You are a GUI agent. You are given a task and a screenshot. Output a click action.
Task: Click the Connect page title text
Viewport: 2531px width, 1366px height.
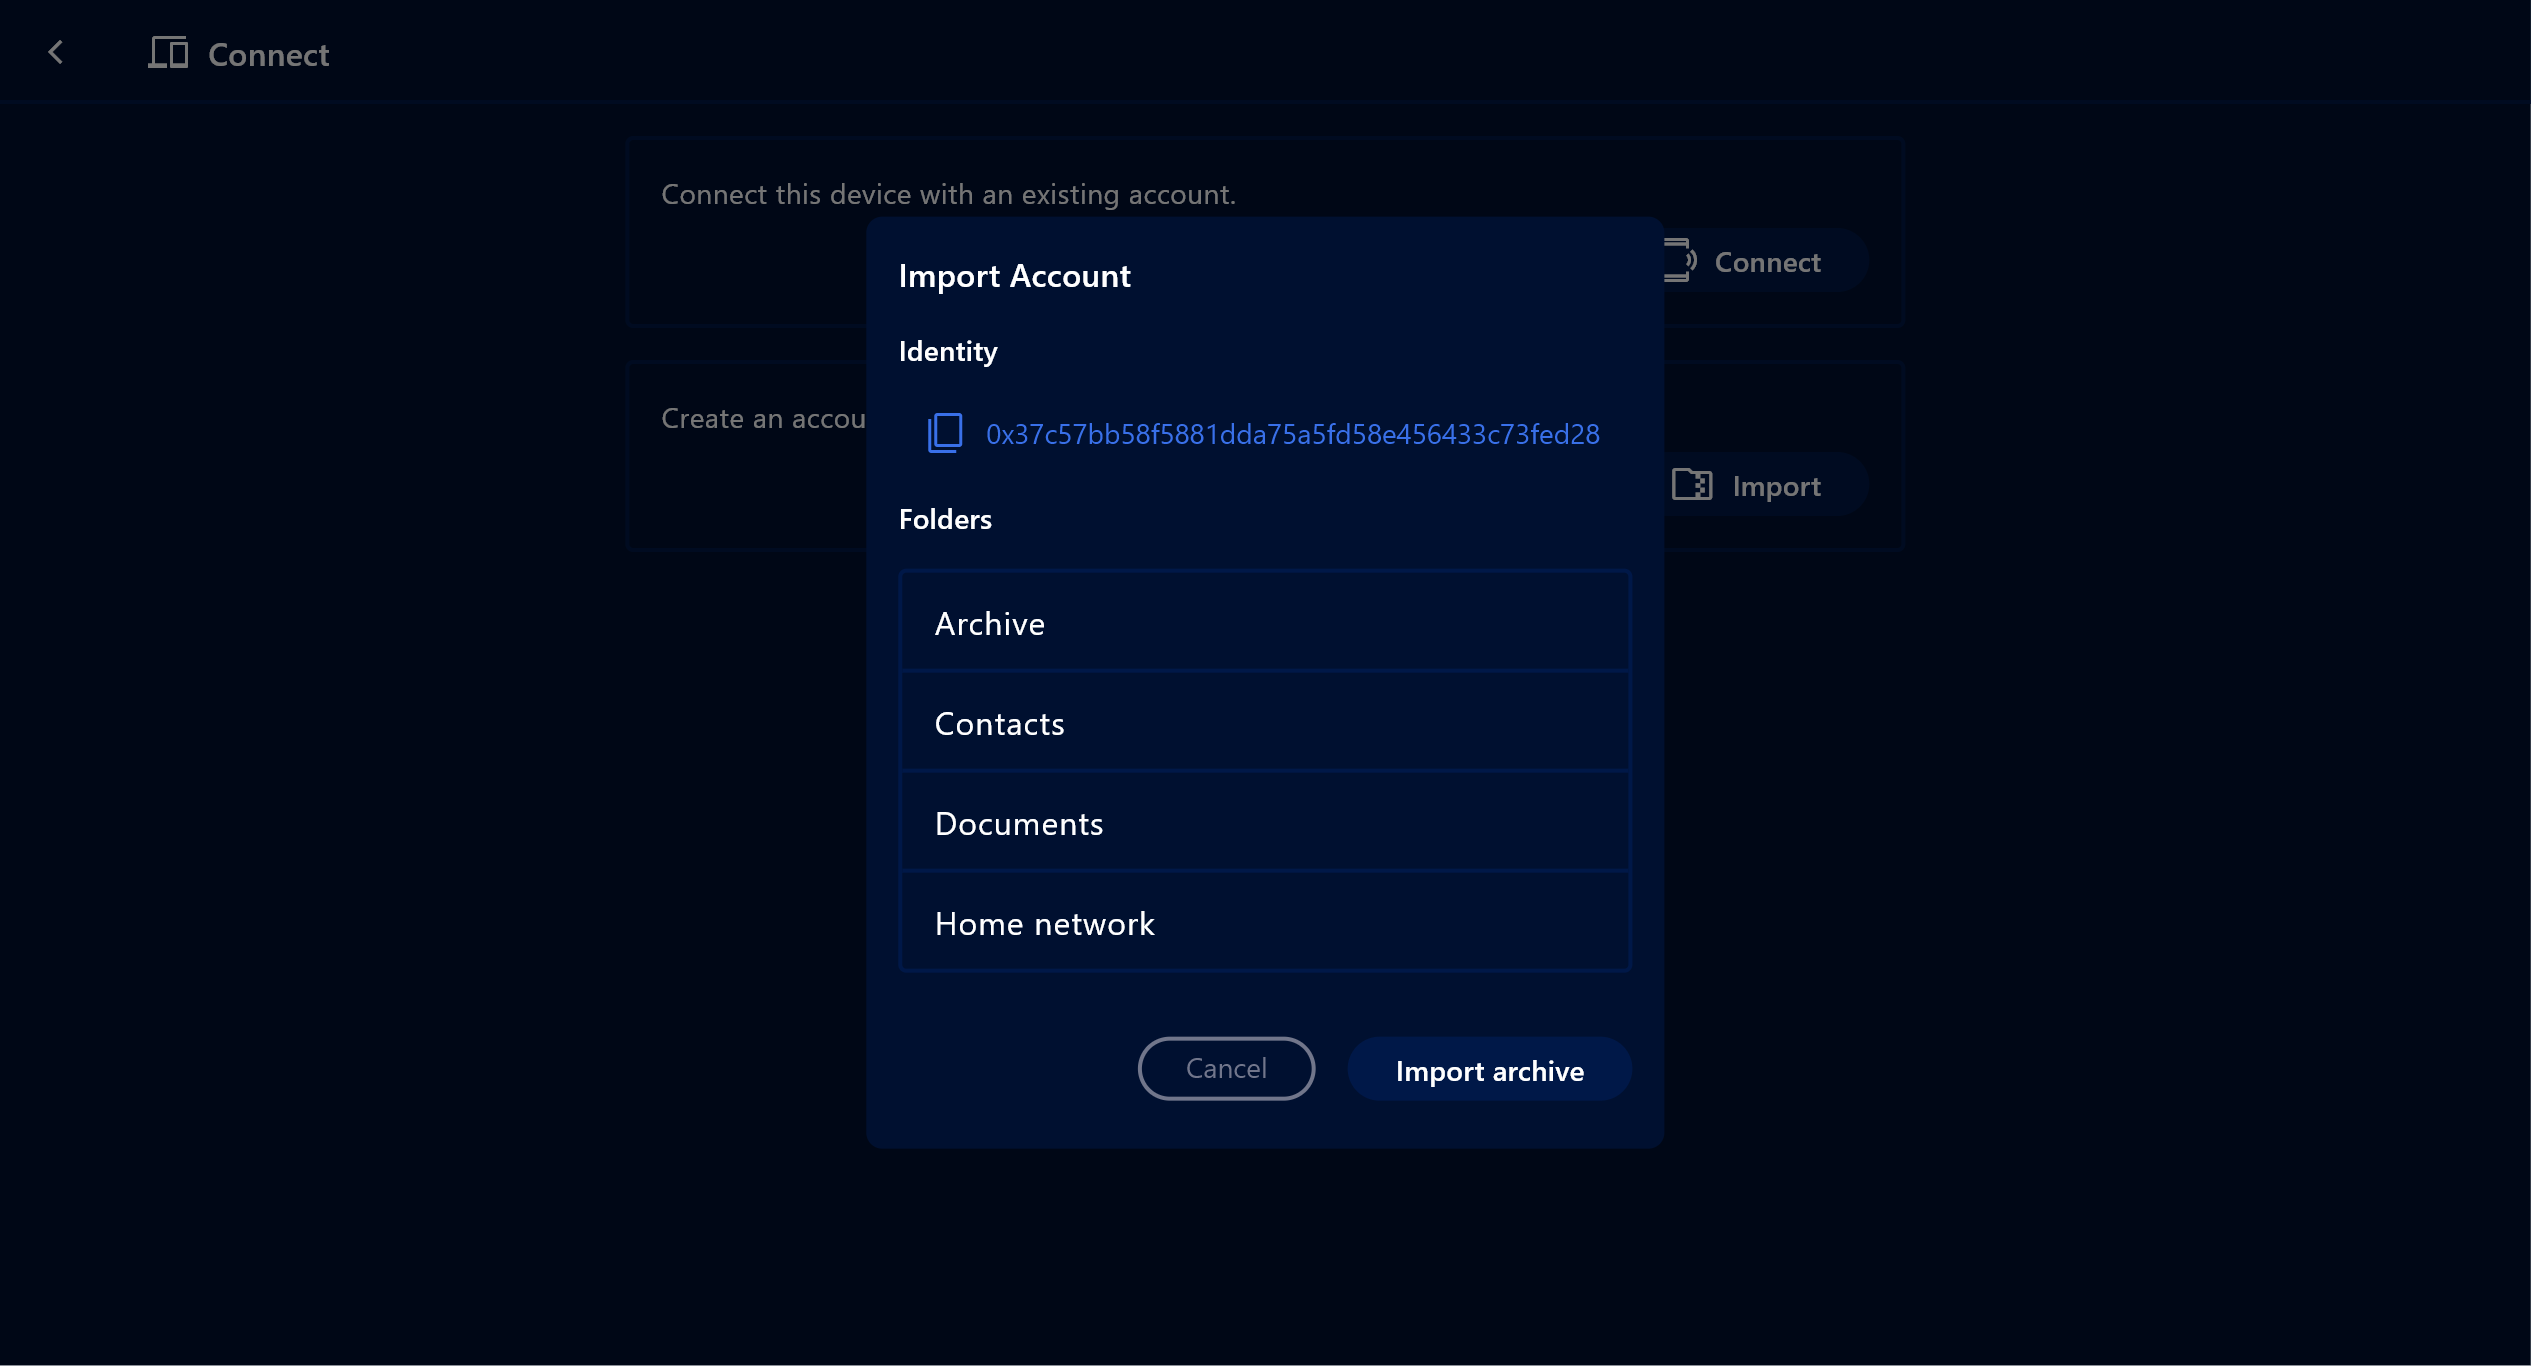pos(268,55)
